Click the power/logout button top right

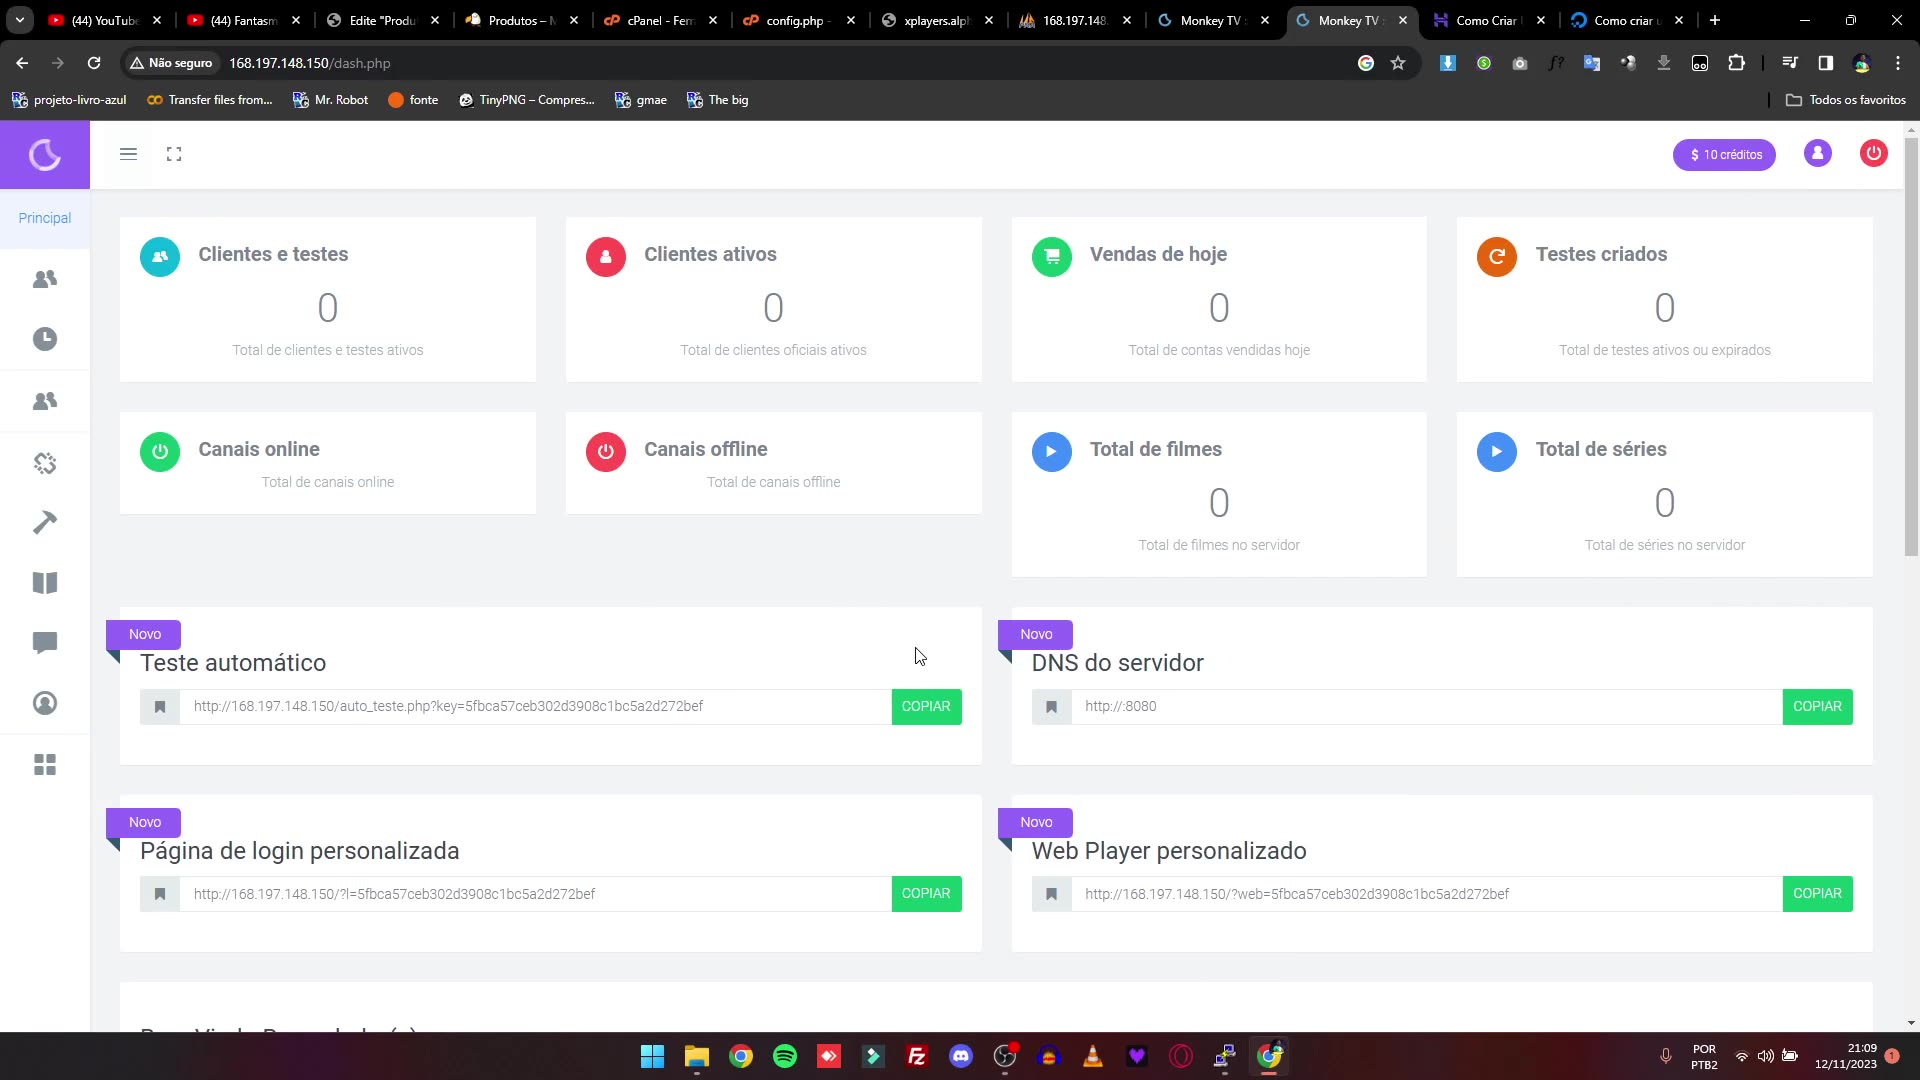1874,154
